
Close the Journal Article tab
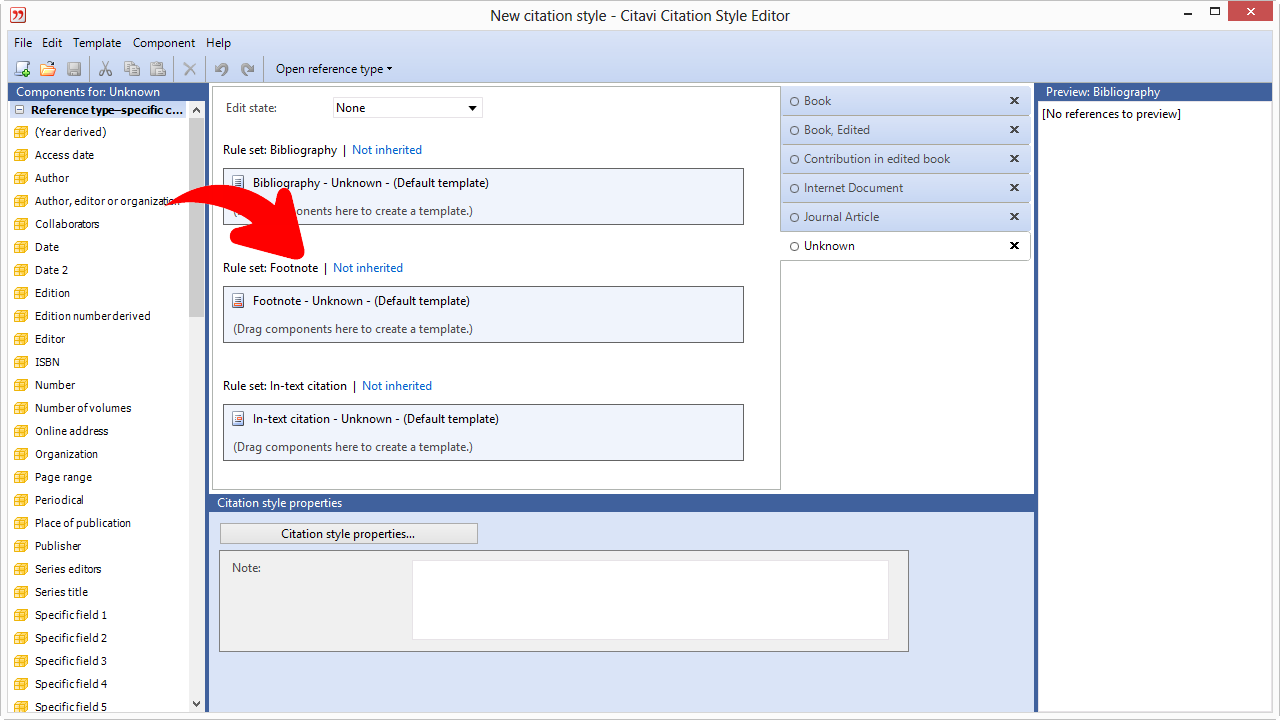coord(1014,217)
